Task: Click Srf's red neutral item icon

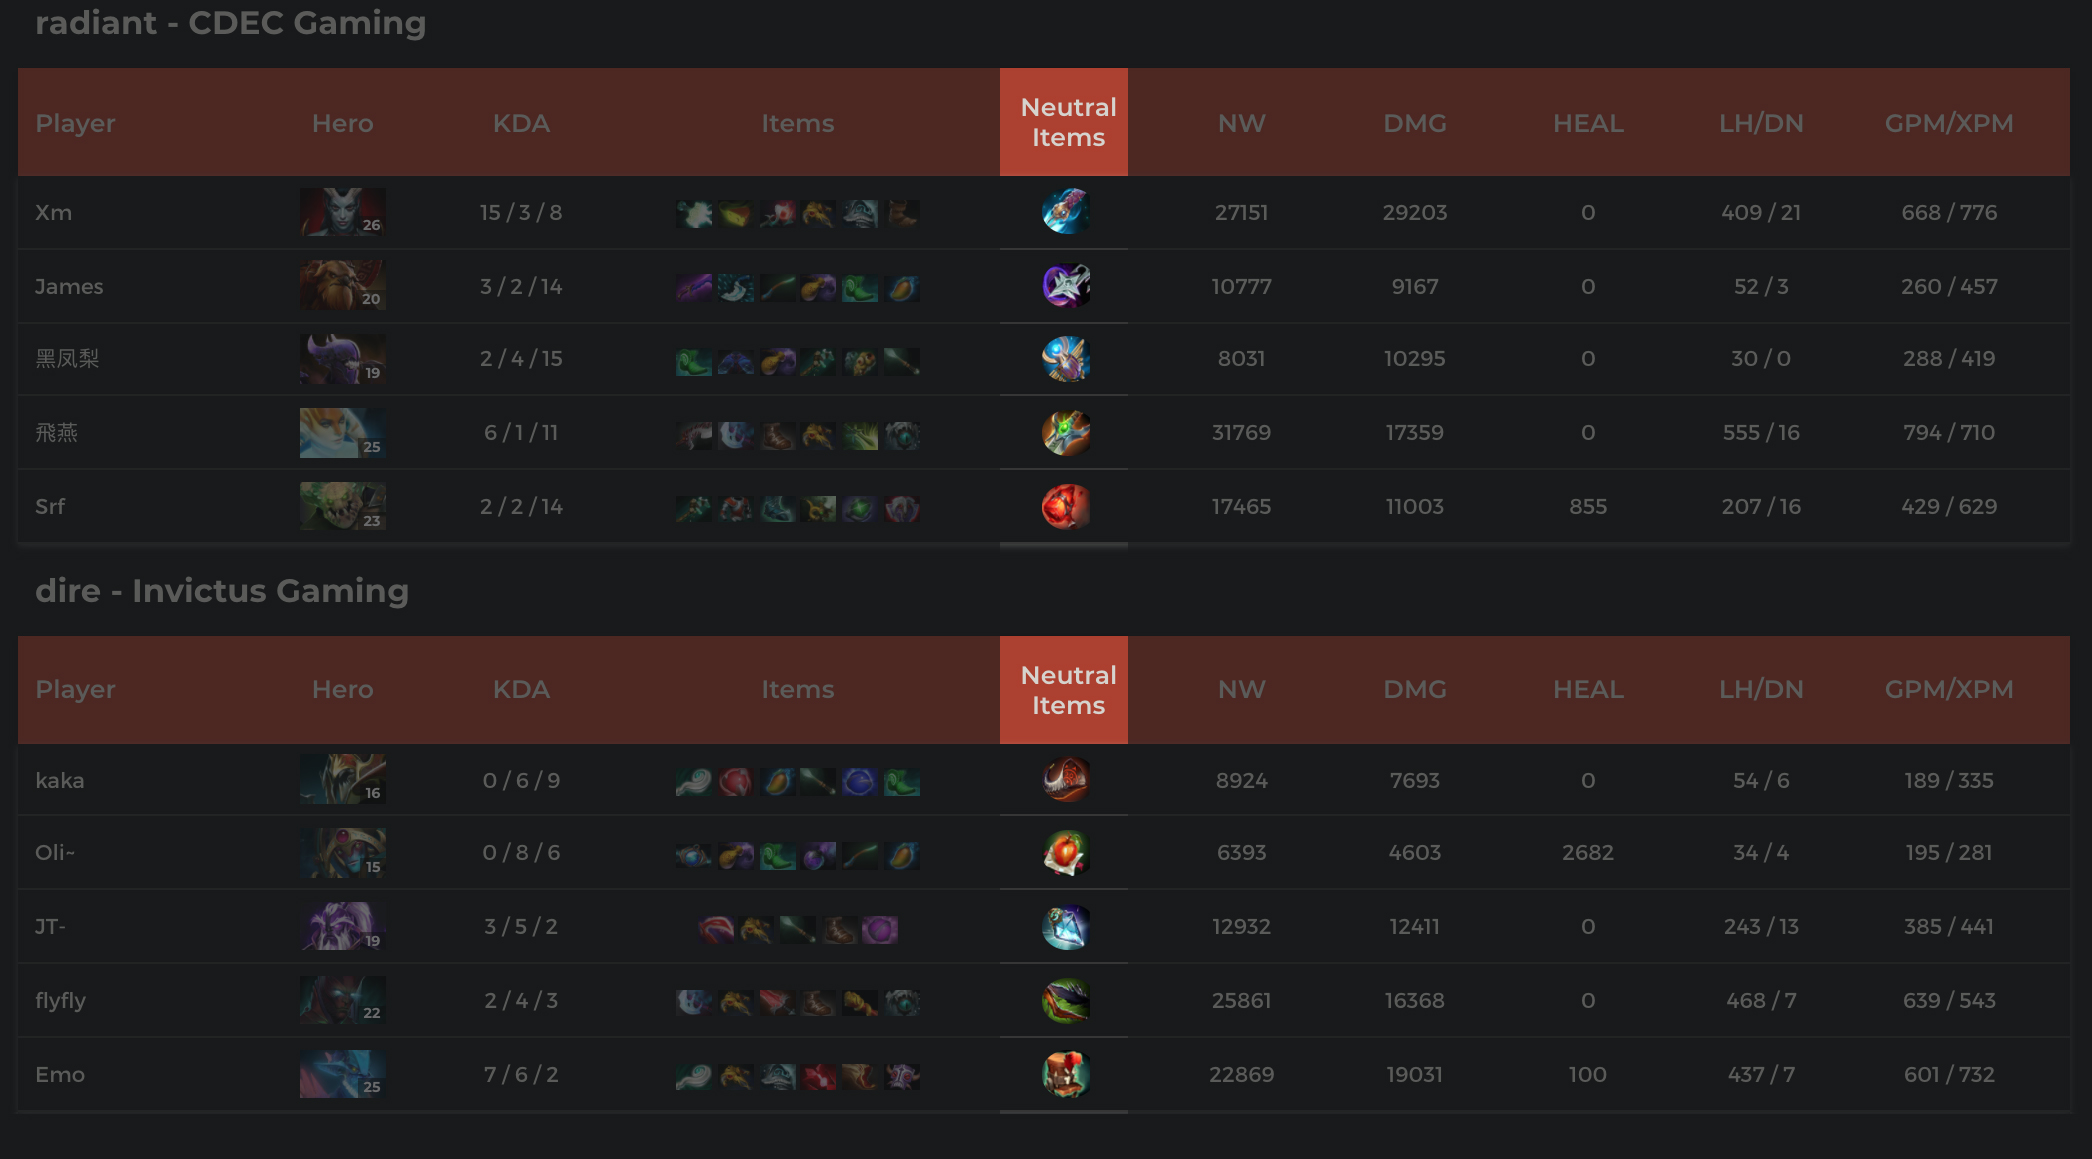Action: pyautogui.click(x=1065, y=507)
